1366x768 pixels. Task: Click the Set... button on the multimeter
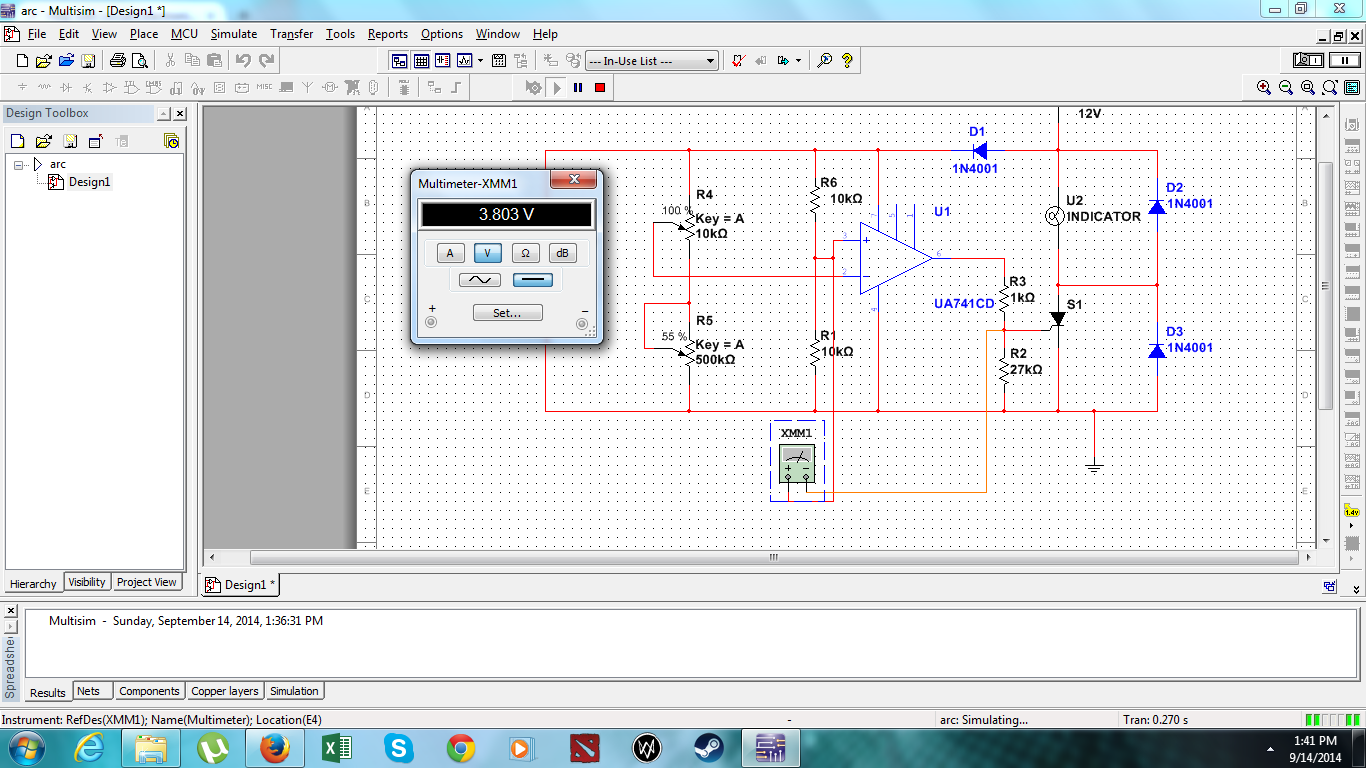507,313
